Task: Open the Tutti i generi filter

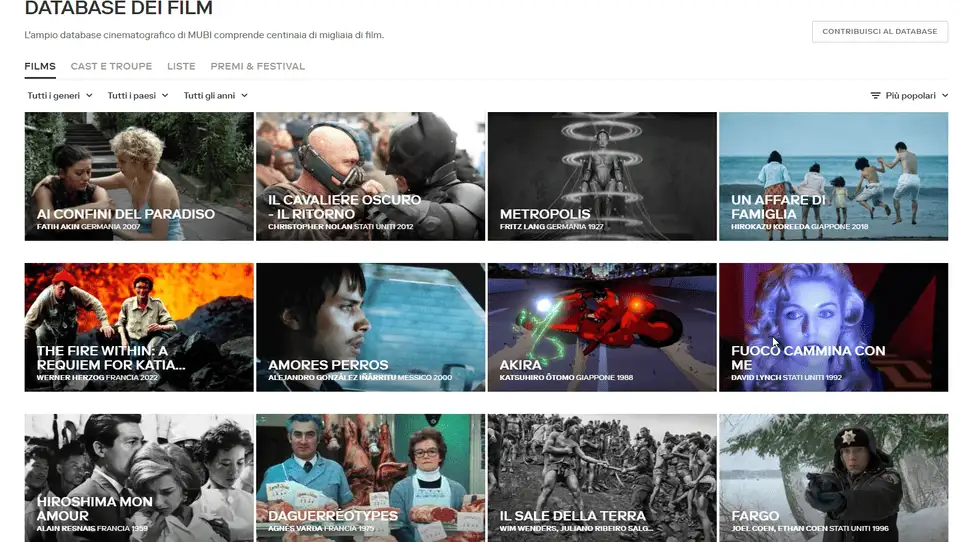Action: 59,96
